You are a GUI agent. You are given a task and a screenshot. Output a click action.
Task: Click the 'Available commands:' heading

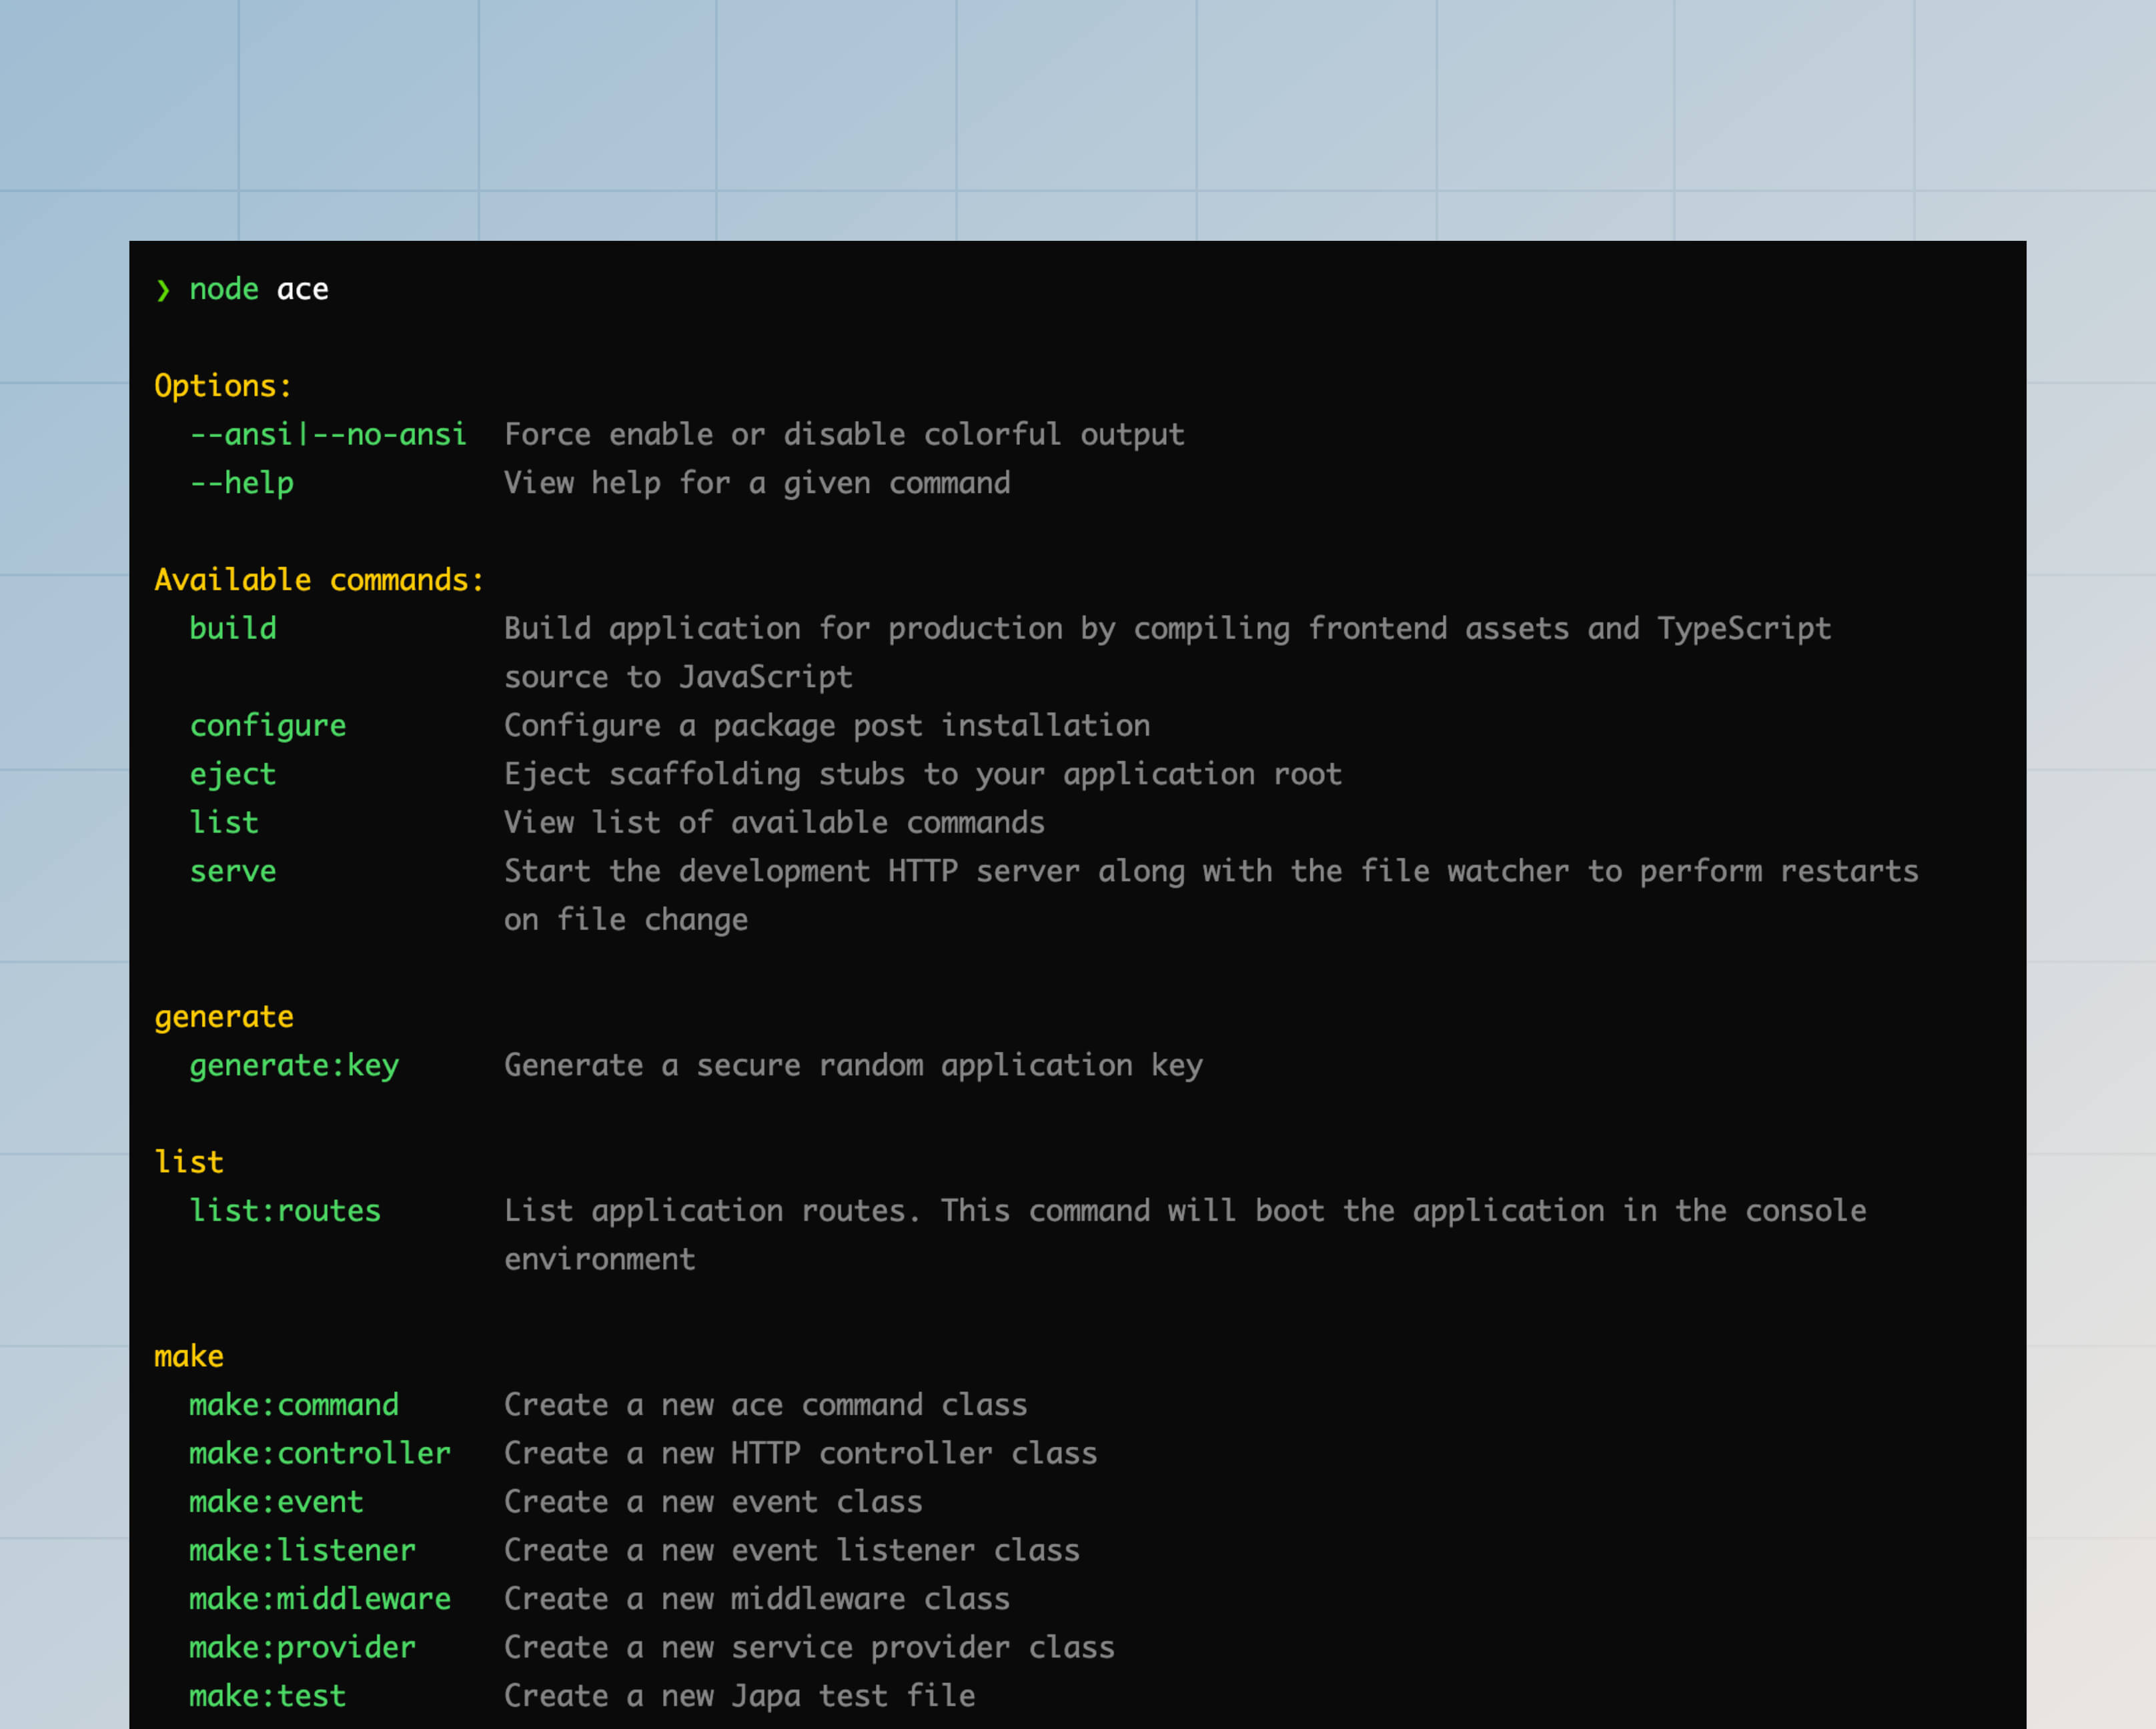tap(319, 580)
